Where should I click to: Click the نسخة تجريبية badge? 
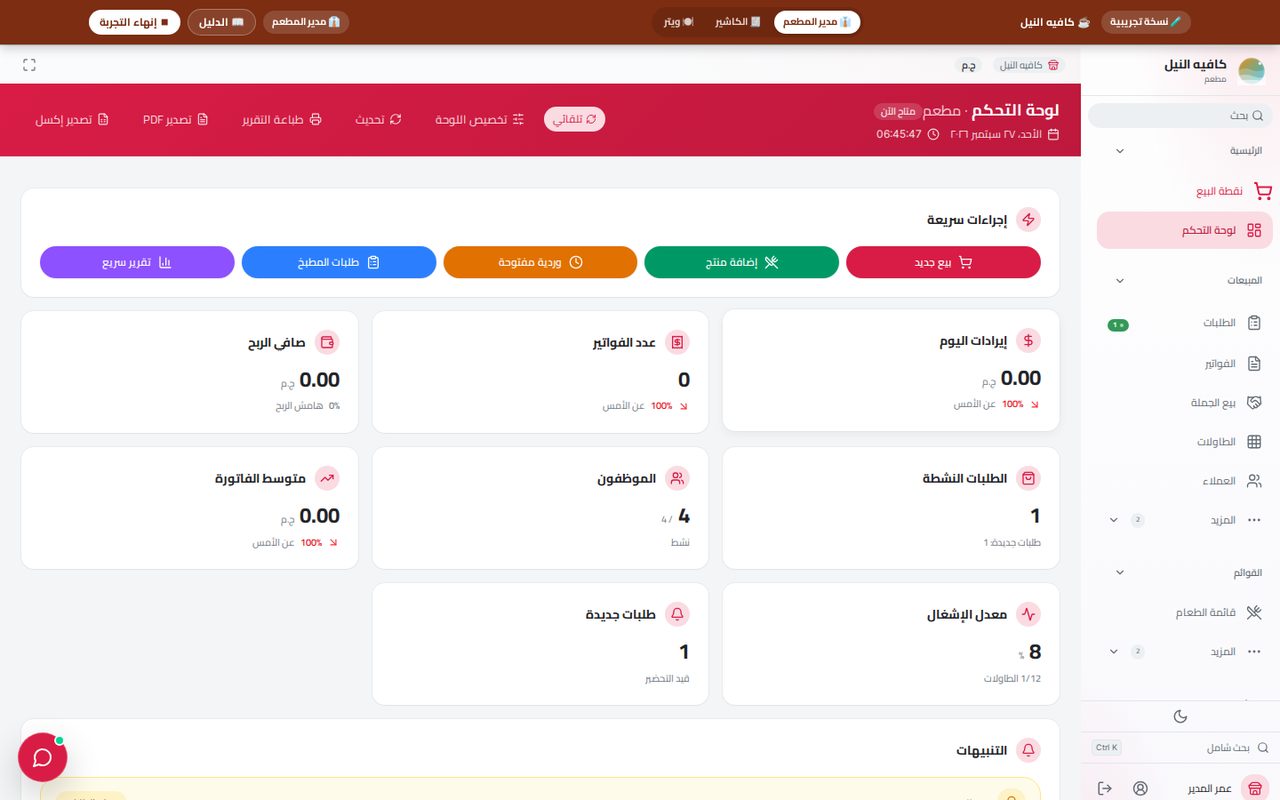coord(1146,22)
